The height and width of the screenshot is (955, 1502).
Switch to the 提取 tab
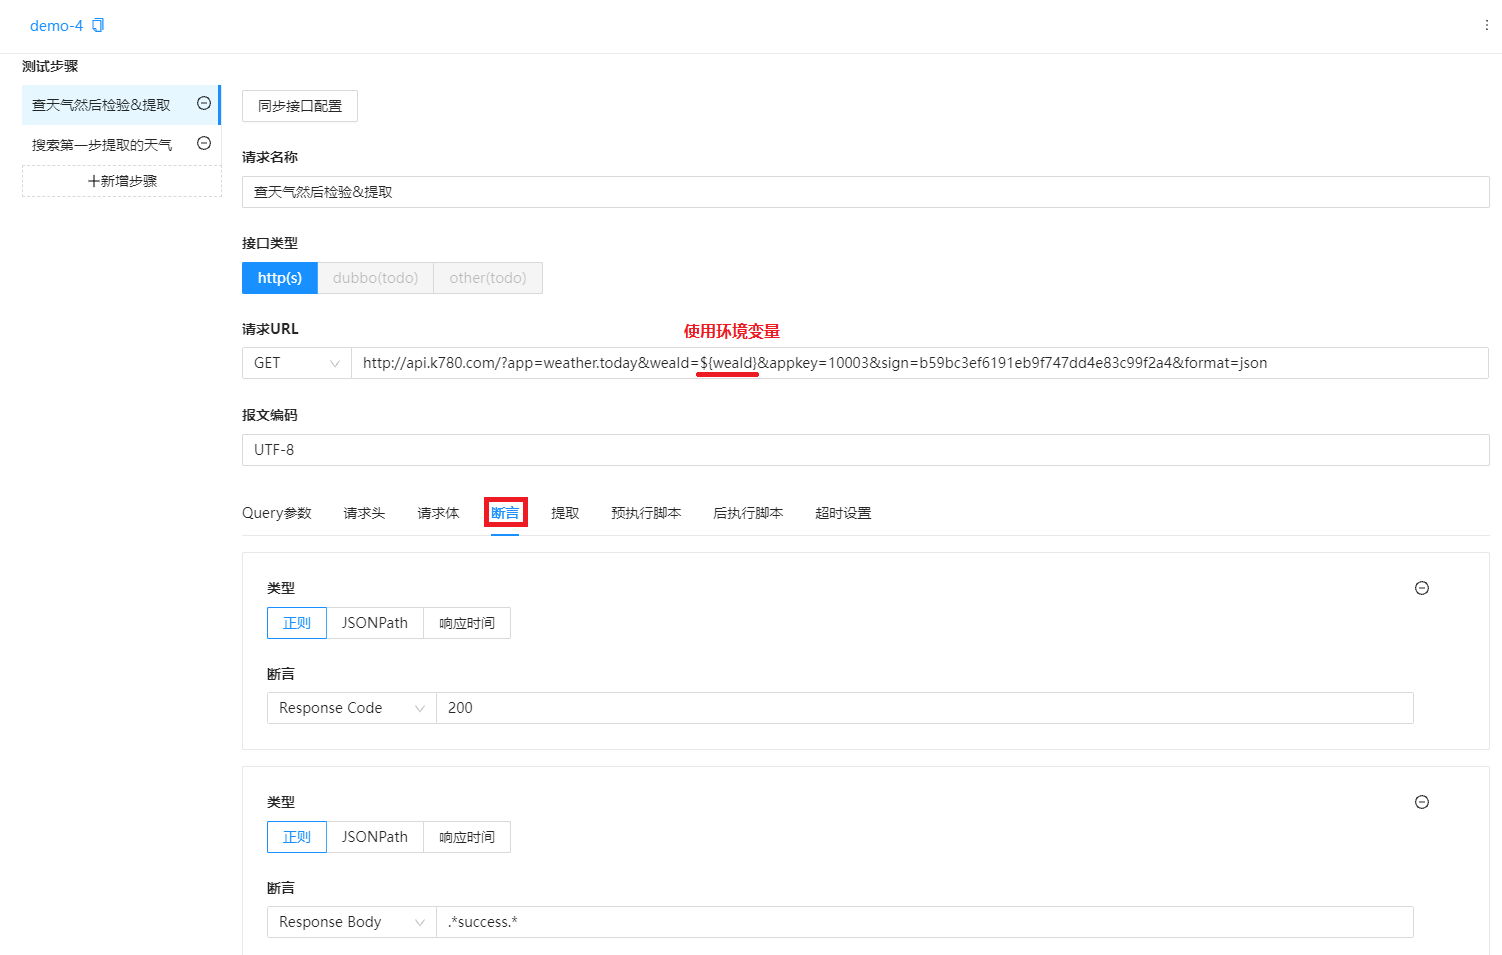tap(565, 513)
